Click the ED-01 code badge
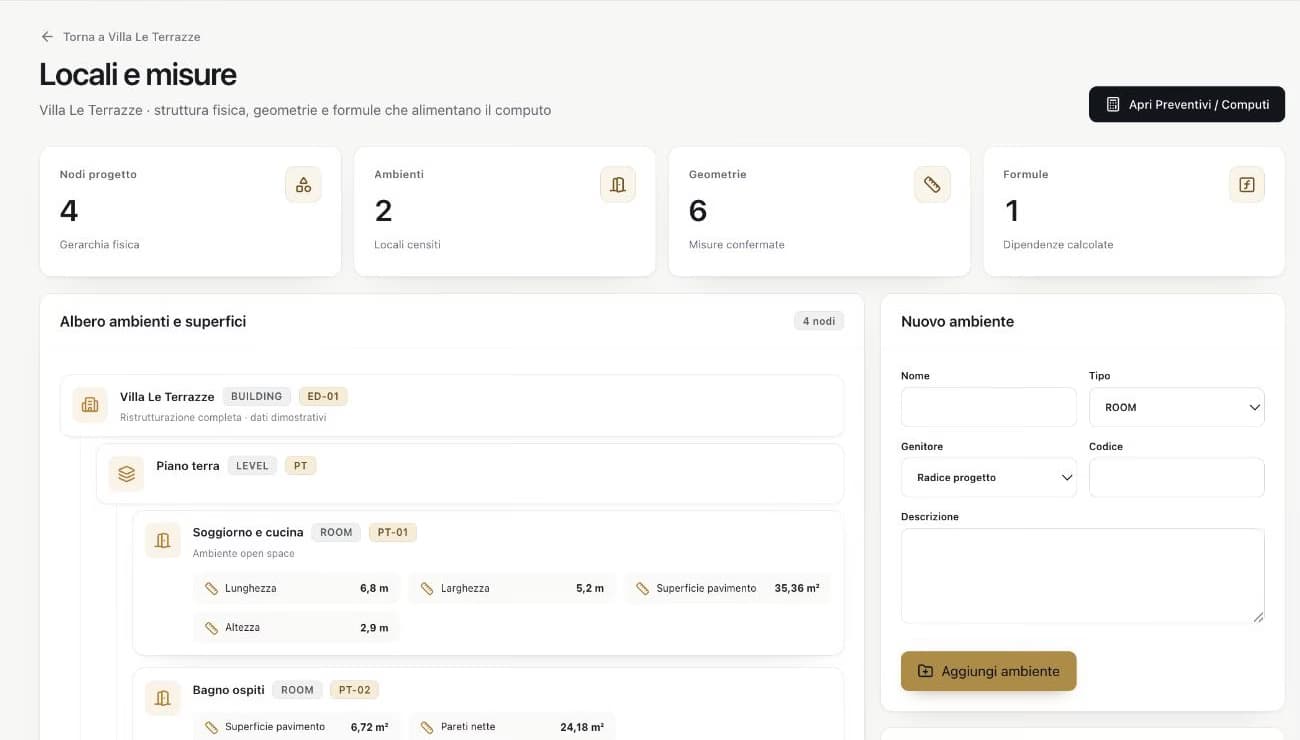This screenshot has height=740, width=1300. [x=323, y=396]
